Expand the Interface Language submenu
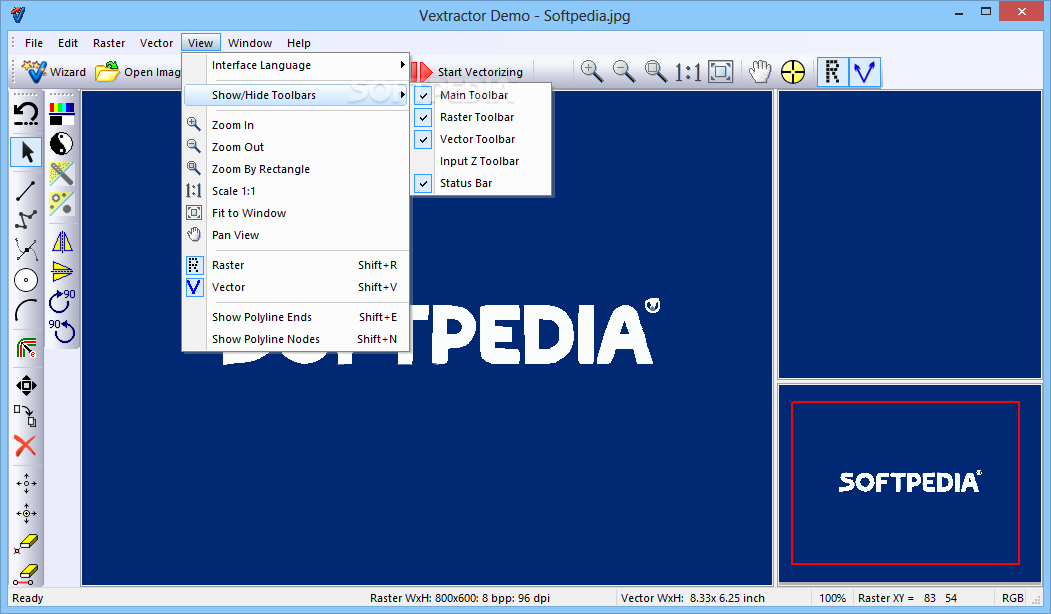1051x614 pixels. point(296,65)
